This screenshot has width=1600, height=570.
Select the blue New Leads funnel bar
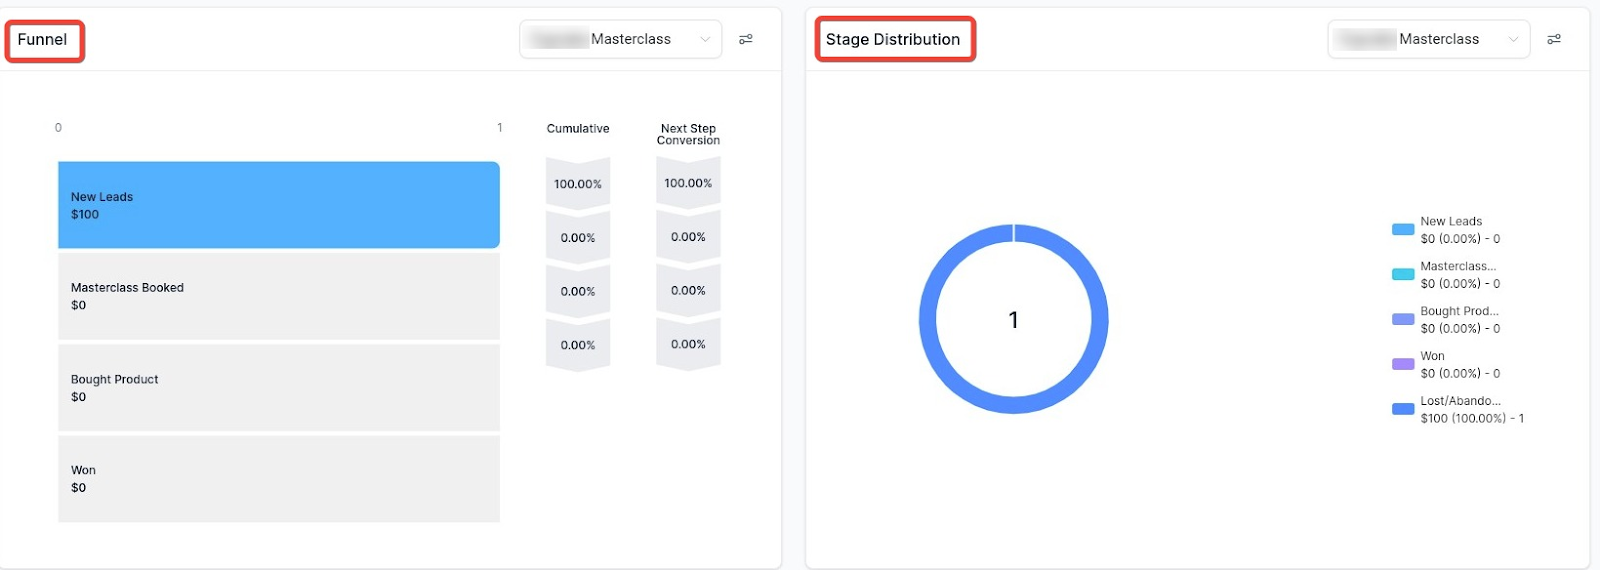tap(278, 205)
